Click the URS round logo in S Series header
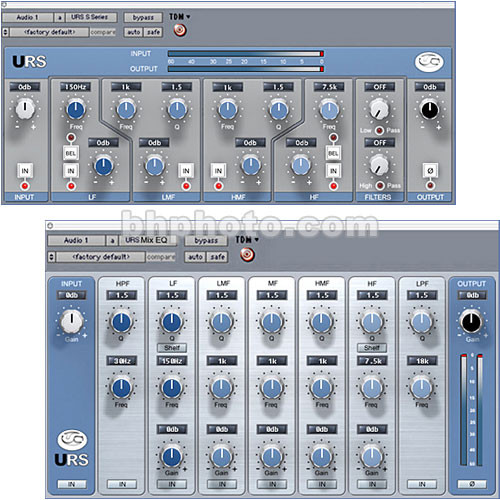500x500 pixels. [x=429, y=62]
